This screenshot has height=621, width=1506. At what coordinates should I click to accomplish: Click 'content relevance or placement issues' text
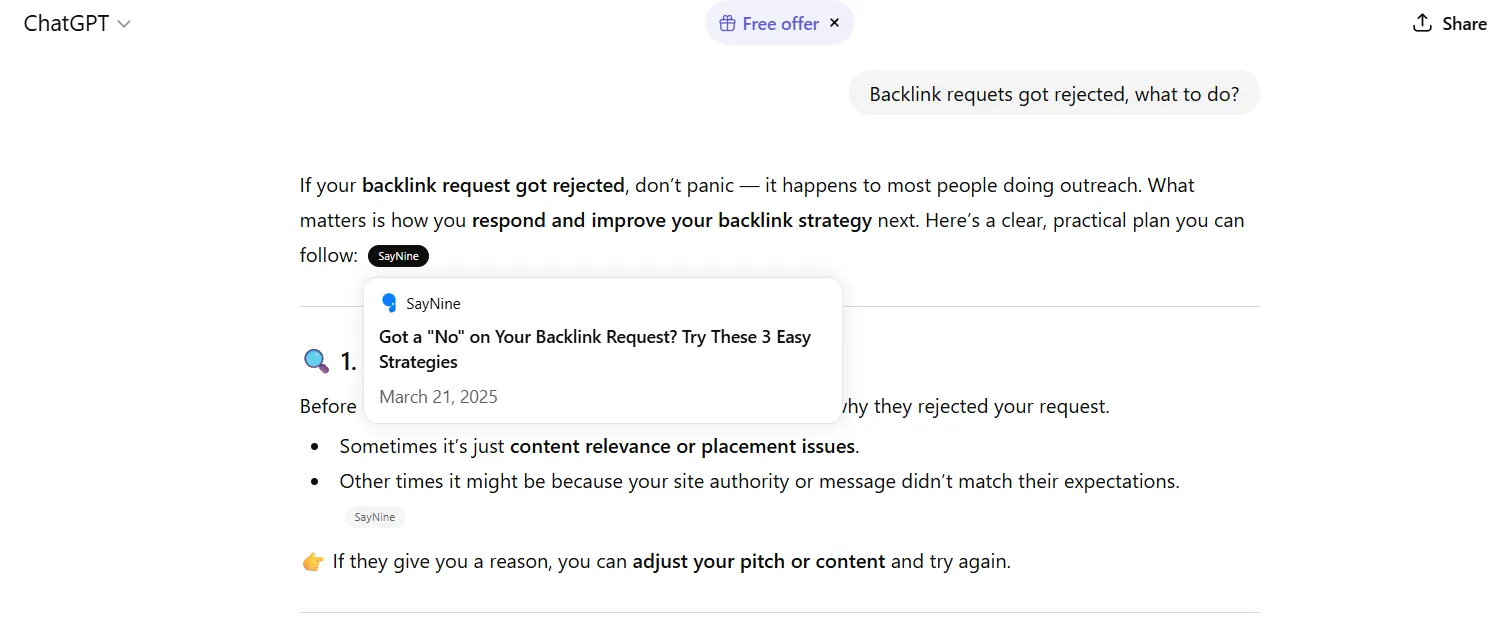click(x=682, y=446)
